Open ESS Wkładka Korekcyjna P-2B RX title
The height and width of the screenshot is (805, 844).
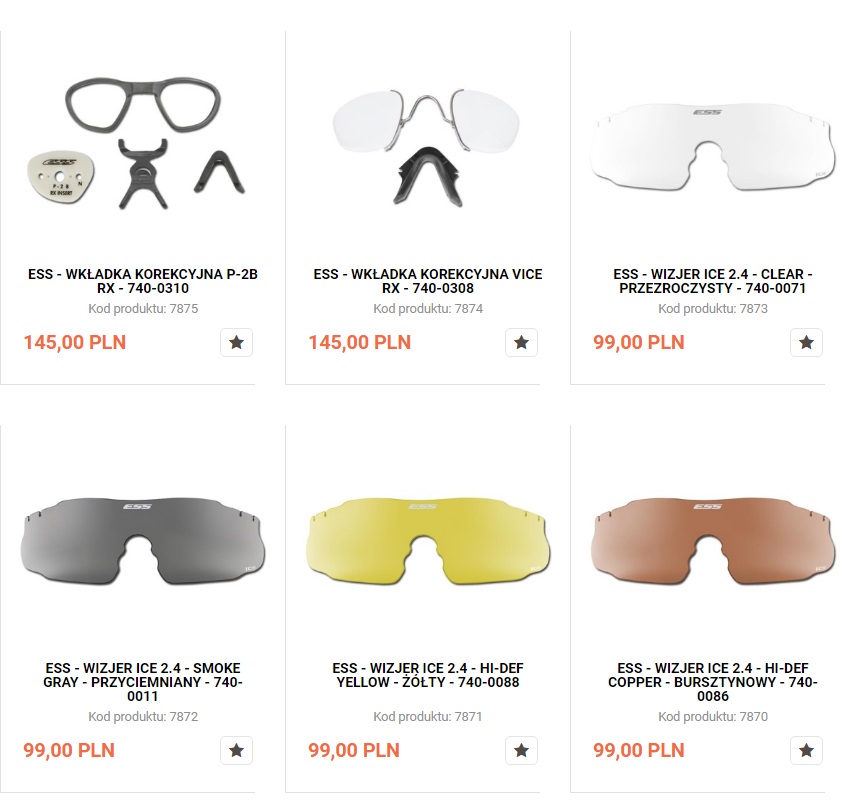[143, 281]
